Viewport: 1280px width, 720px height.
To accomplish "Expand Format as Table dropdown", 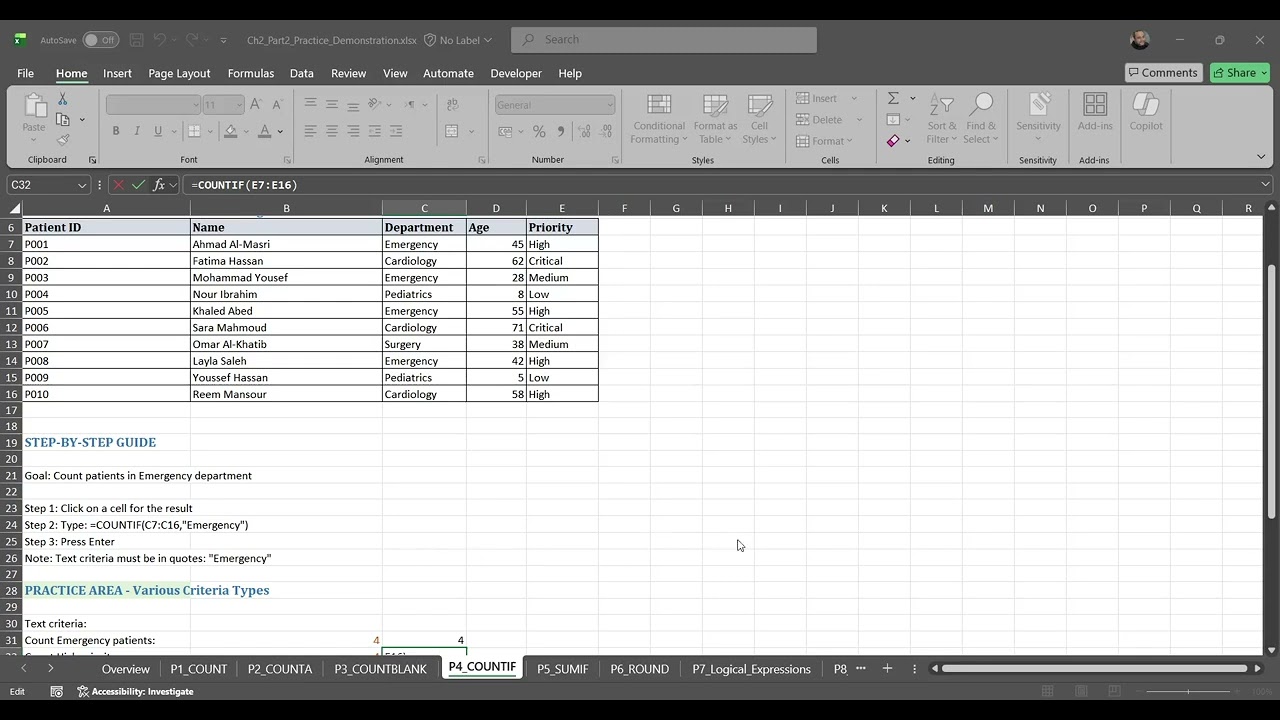I will (716, 120).
